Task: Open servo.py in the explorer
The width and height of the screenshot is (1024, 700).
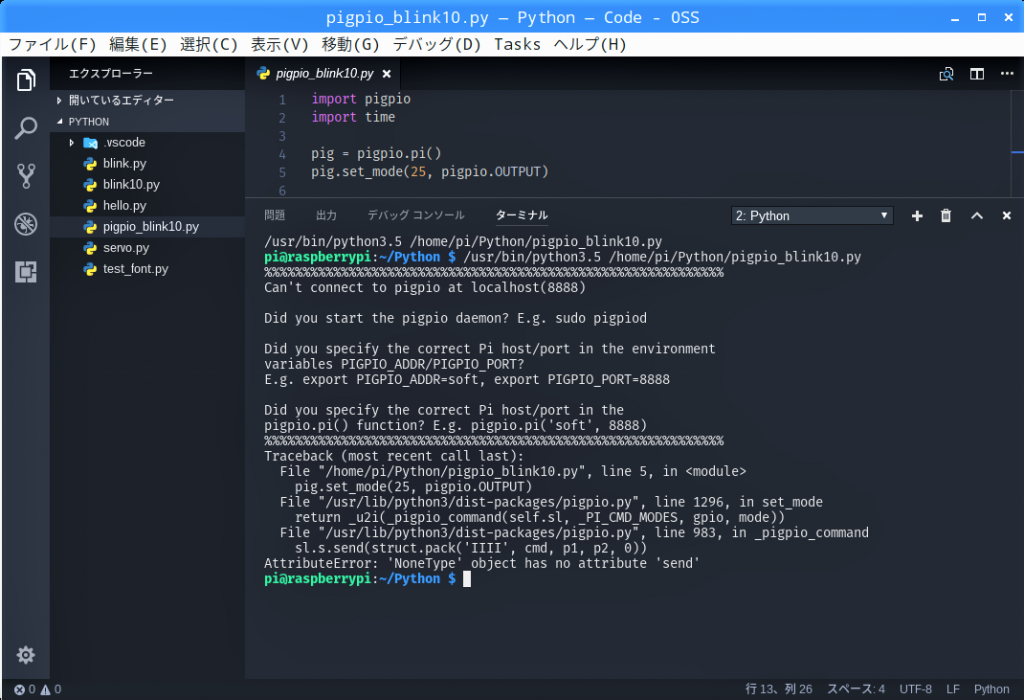Action: pyautogui.click(x=148, y=247)
